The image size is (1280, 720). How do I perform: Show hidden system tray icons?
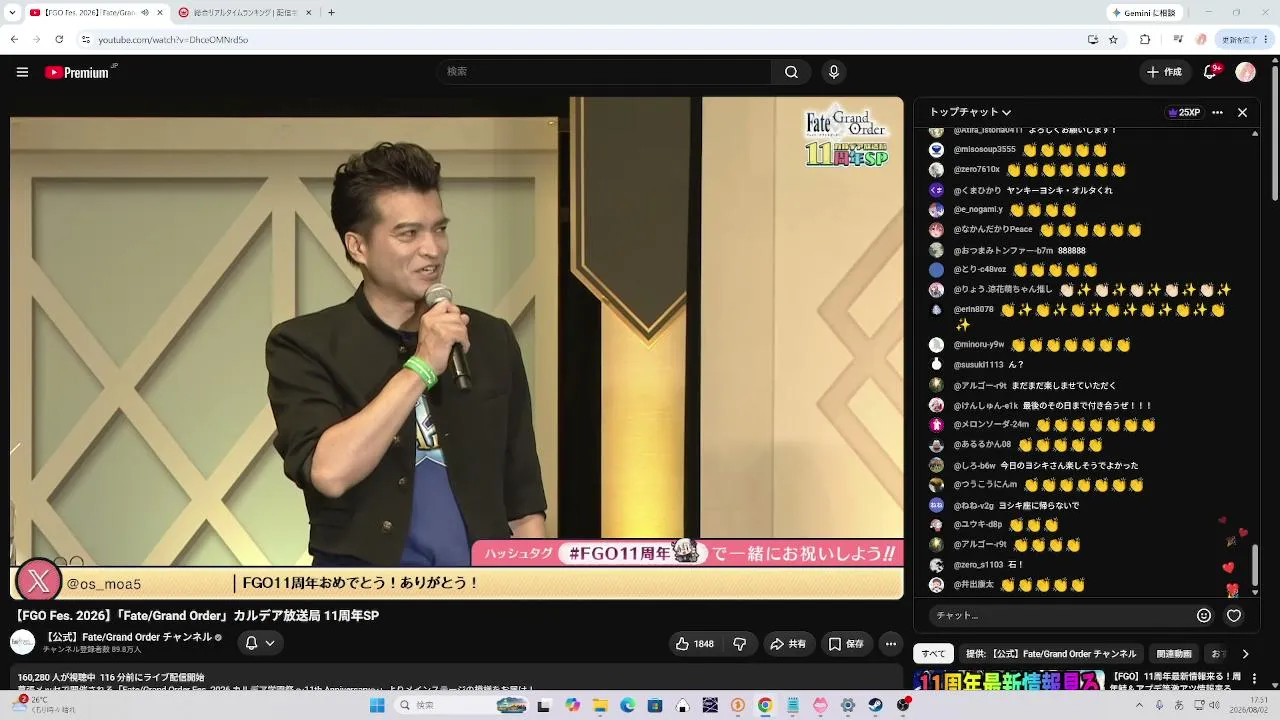click(1138, 705)
